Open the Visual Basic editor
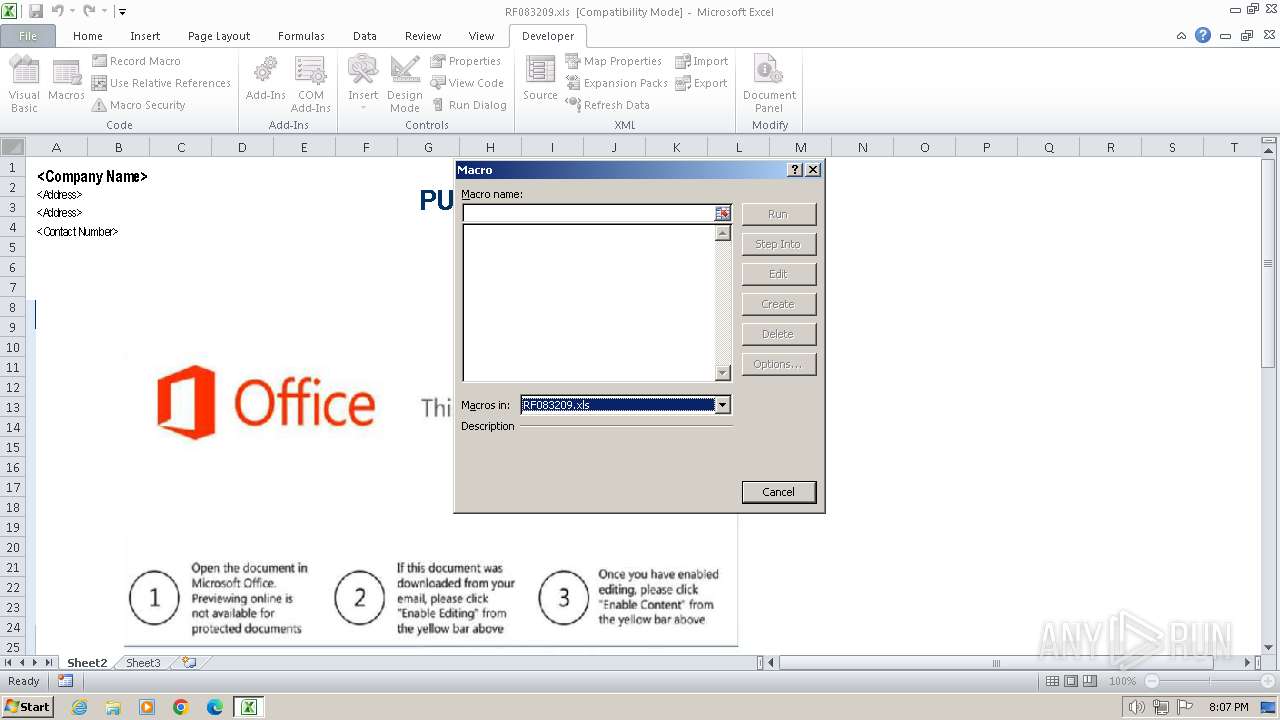The image size is (1280, 720). (x=24, y=84)
